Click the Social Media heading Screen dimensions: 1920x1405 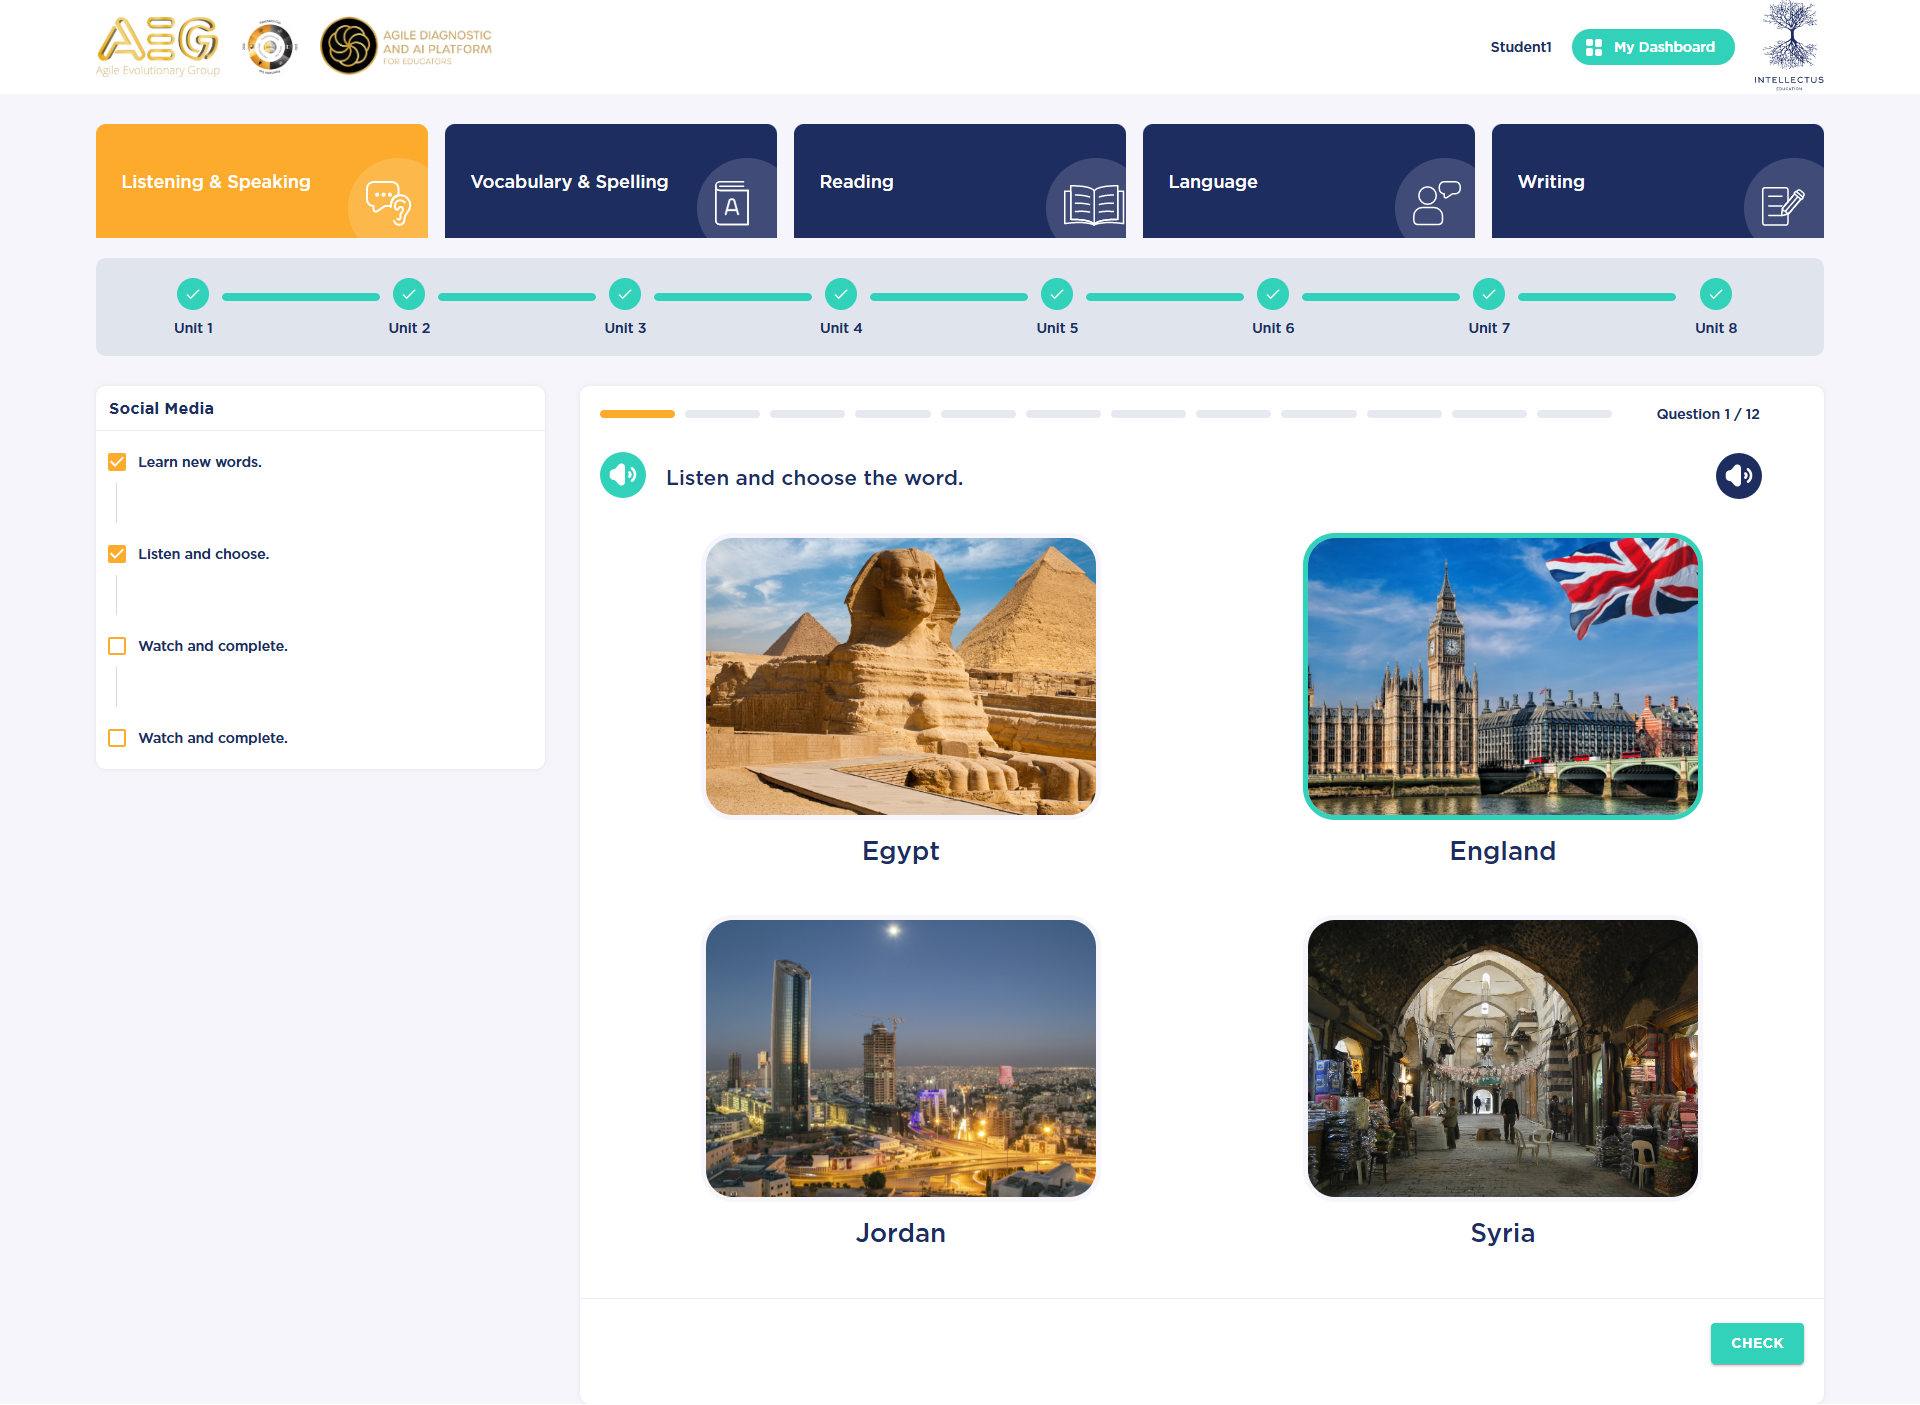click(161, 408)
